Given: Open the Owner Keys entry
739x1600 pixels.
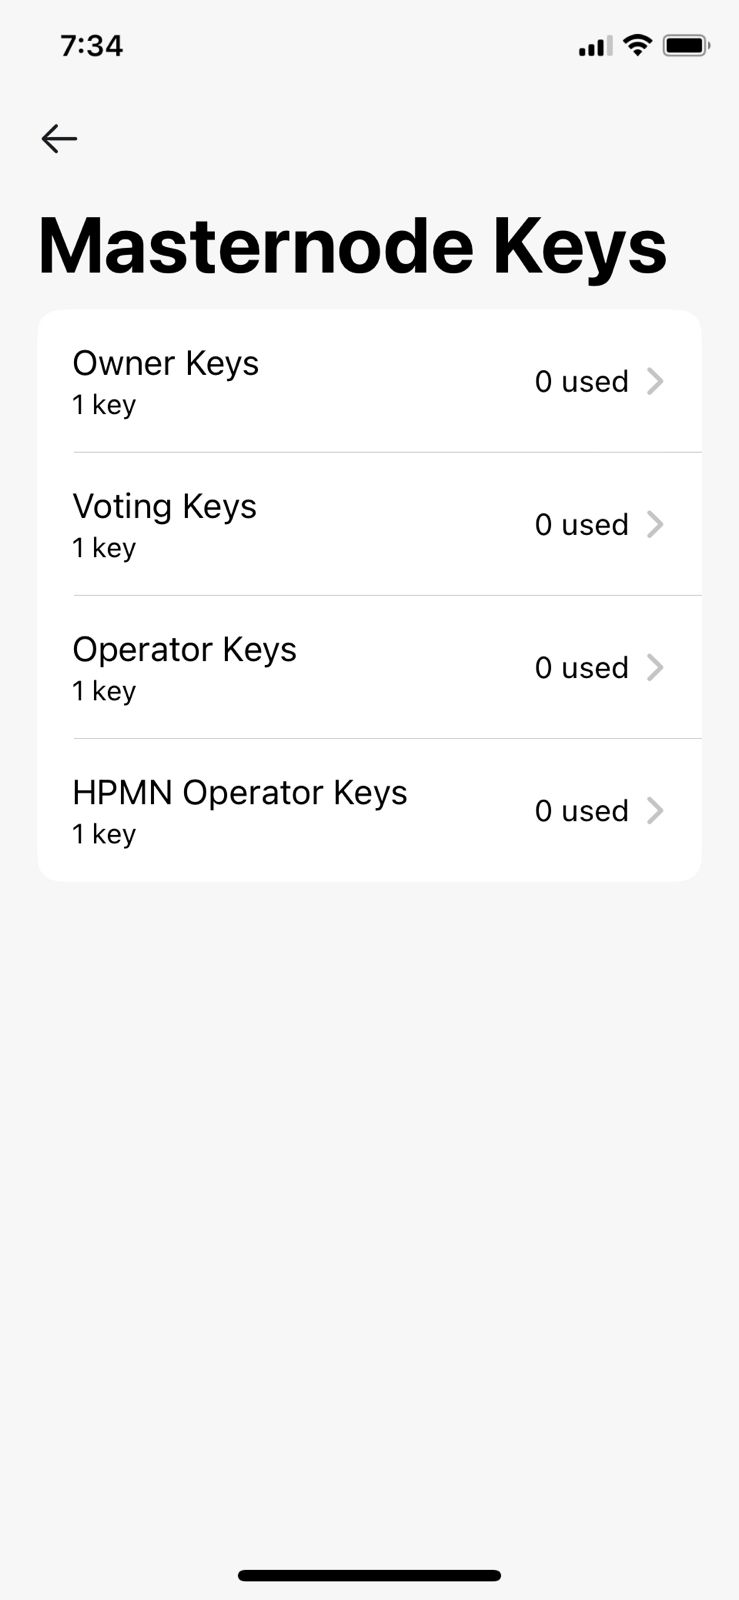Looking at the screenshot, I should (166, 363).
